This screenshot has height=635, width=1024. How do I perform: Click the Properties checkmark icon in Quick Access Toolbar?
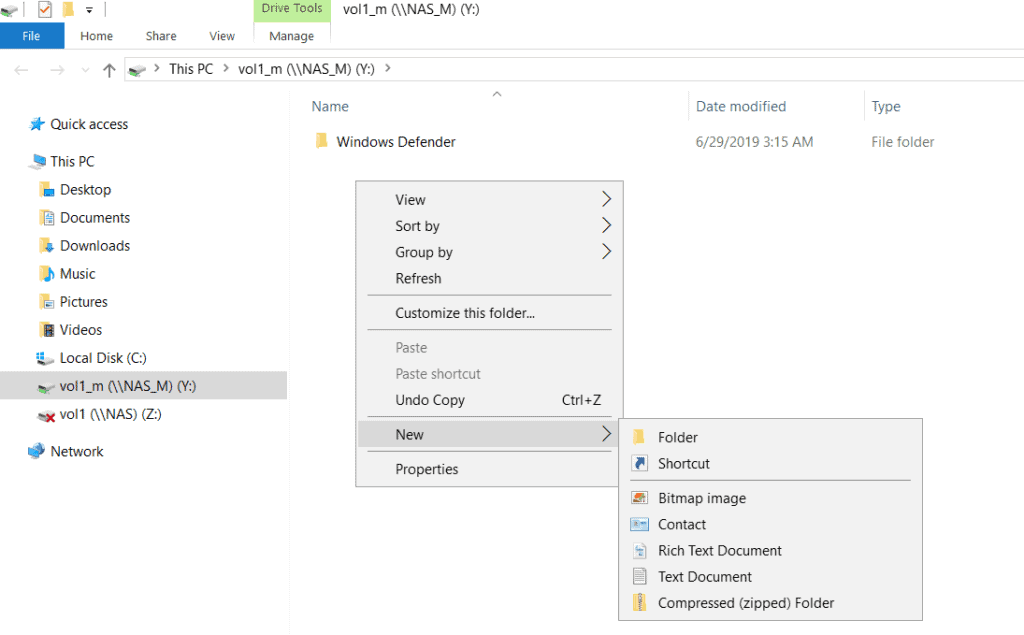pyautogui.click(x=44, y=9)
